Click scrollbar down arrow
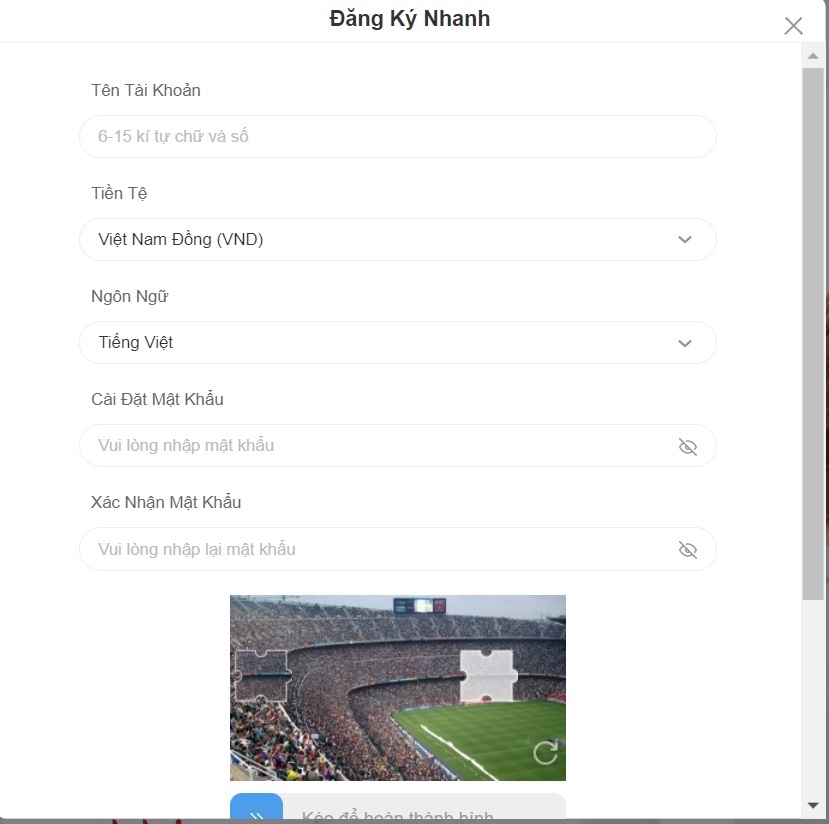 [x=813, y=806]
